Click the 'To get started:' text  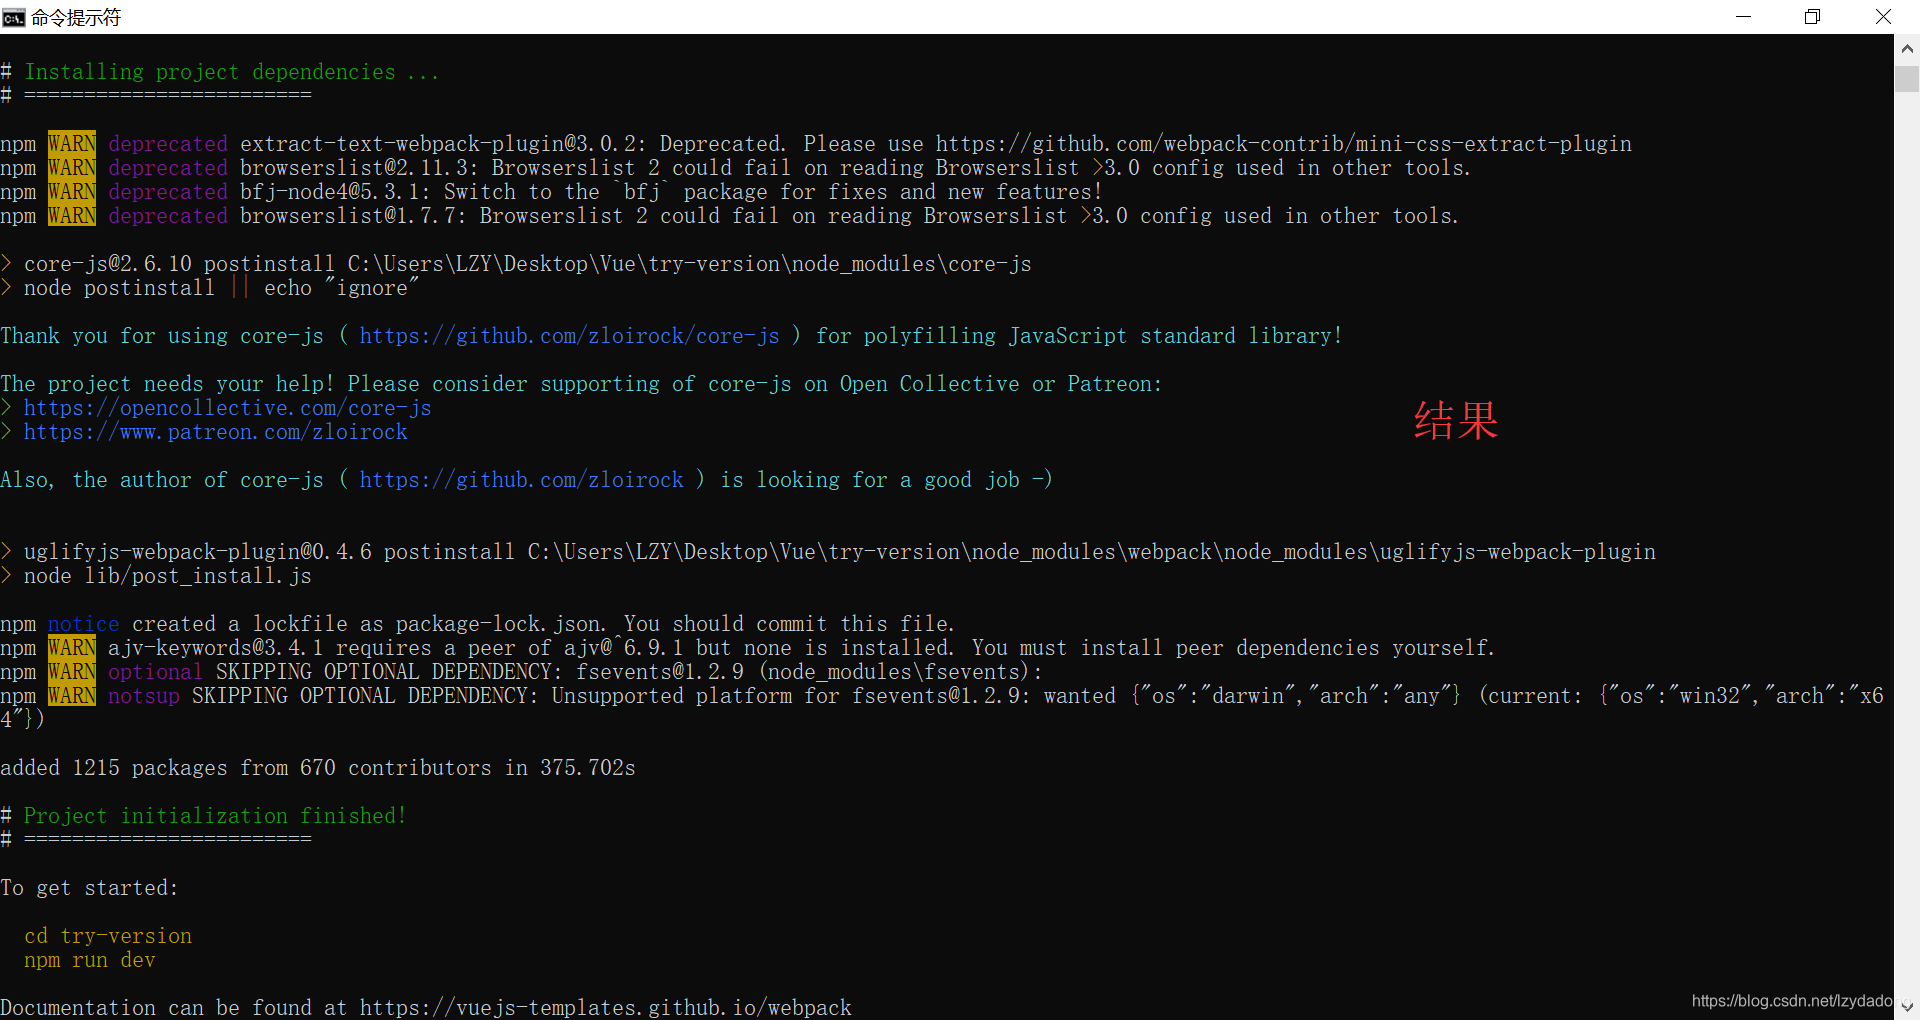click(x=89, y=888)
